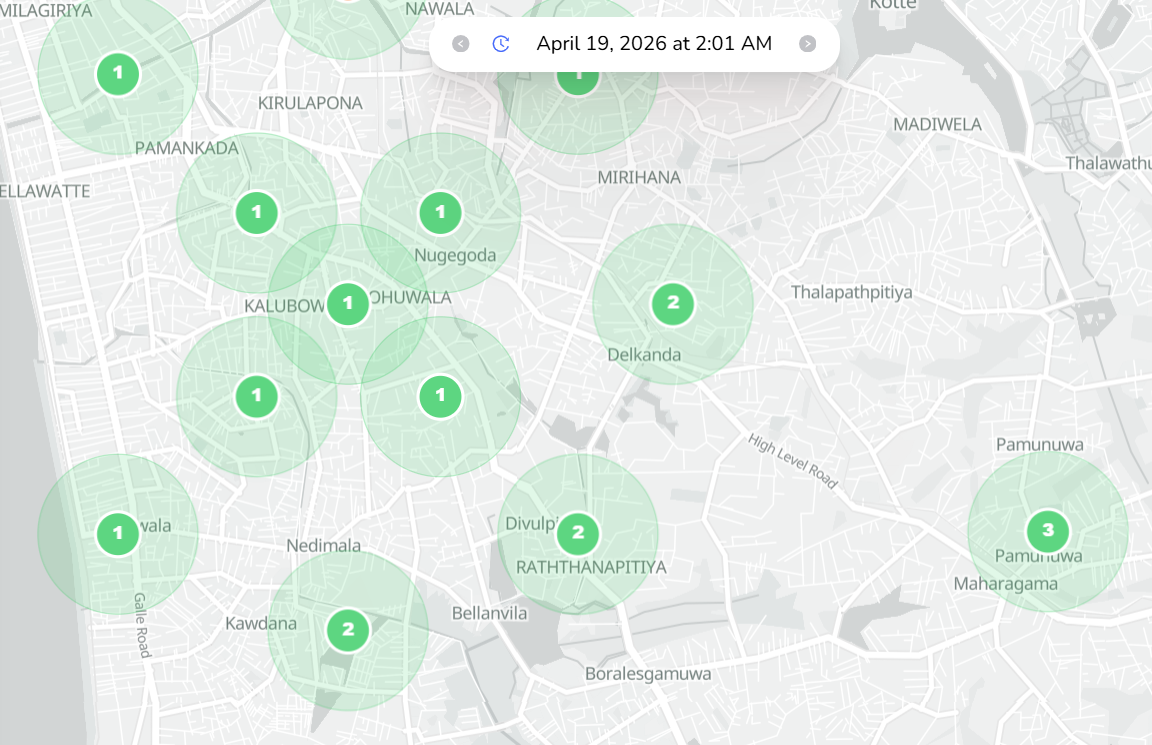Open cluster marker 3 near Pamunuwa
The image size is (1152, 745).
[x=1048, y=530]
